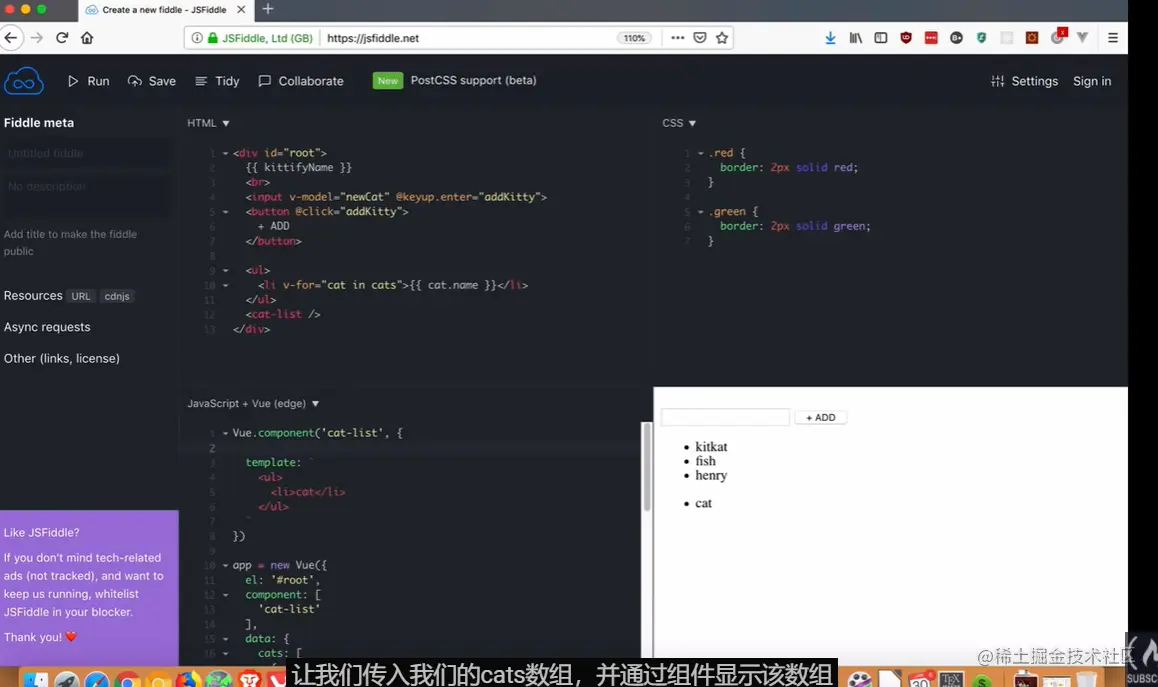
Task: Open Other (links, license) section
Action: point(61,358)
